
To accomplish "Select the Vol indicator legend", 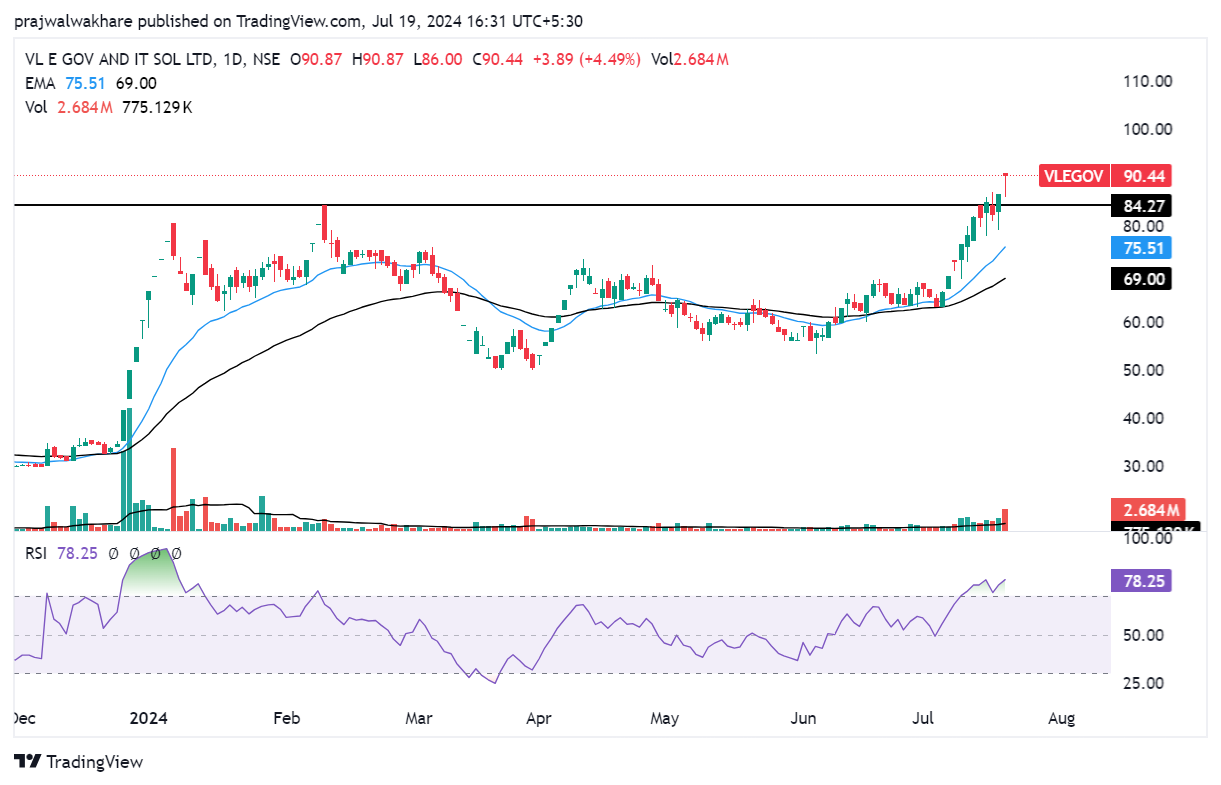I will [x=36, y=107].
